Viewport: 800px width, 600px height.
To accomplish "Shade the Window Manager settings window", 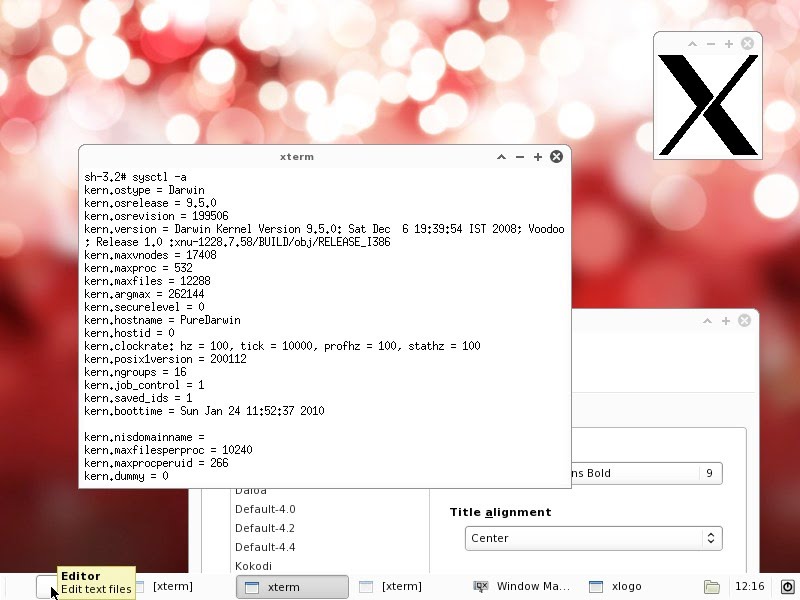I will (x=707, y=321).
